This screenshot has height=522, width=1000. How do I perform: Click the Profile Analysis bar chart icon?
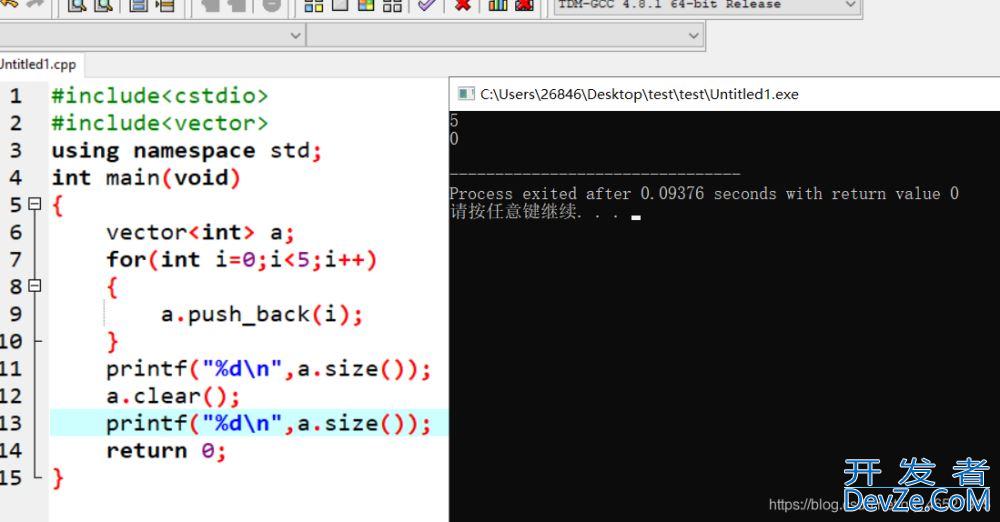[497, 5]
